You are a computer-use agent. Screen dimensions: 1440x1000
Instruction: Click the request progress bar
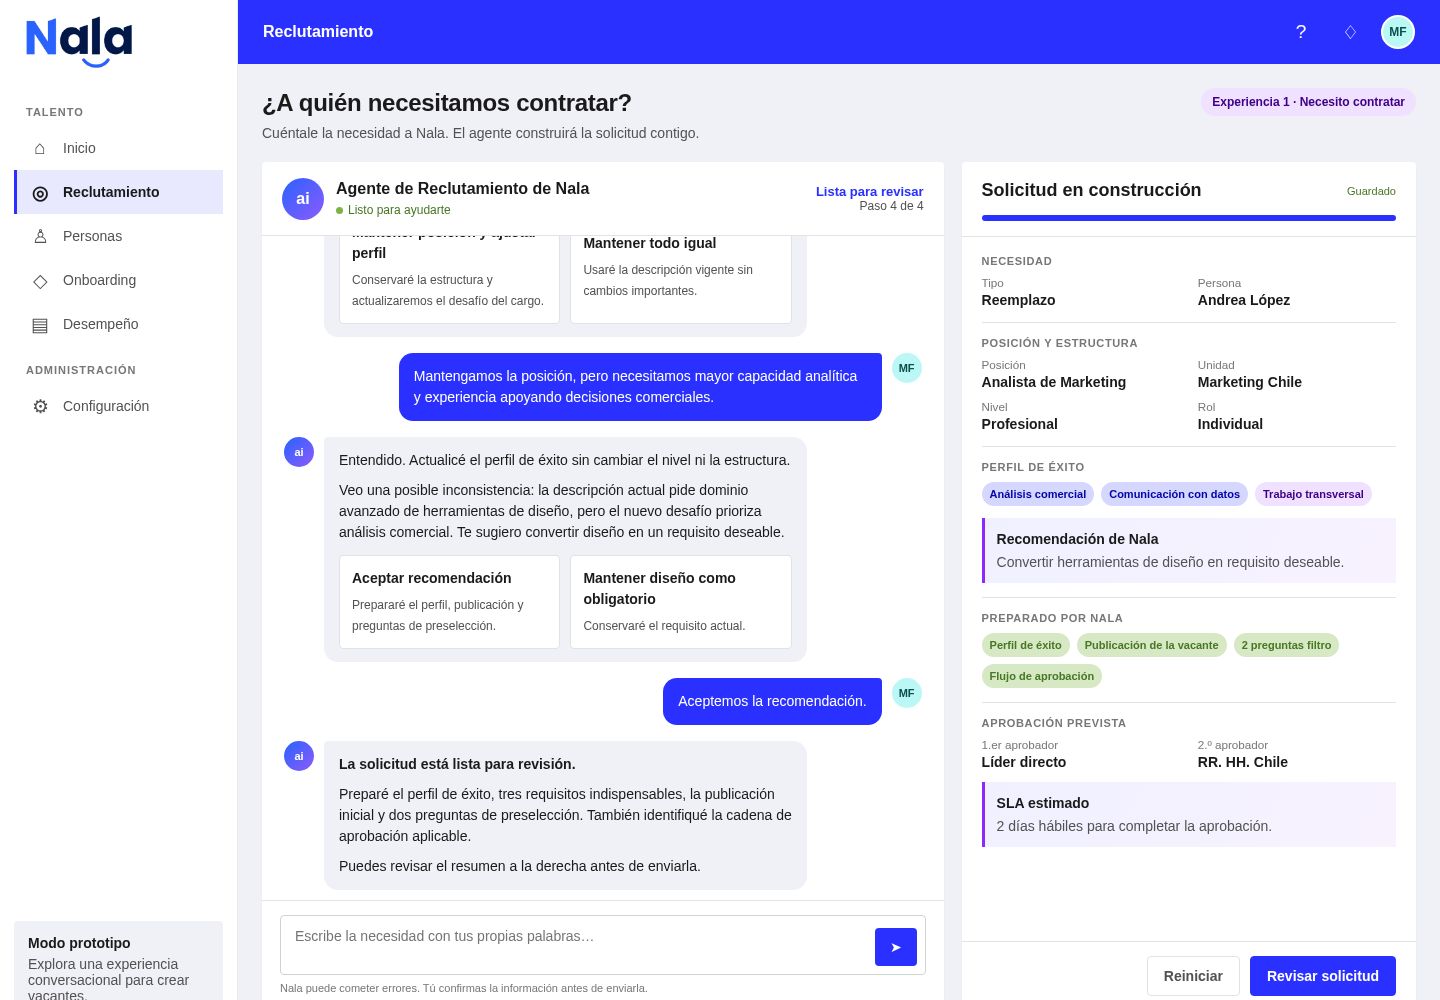coord(1189,218)
